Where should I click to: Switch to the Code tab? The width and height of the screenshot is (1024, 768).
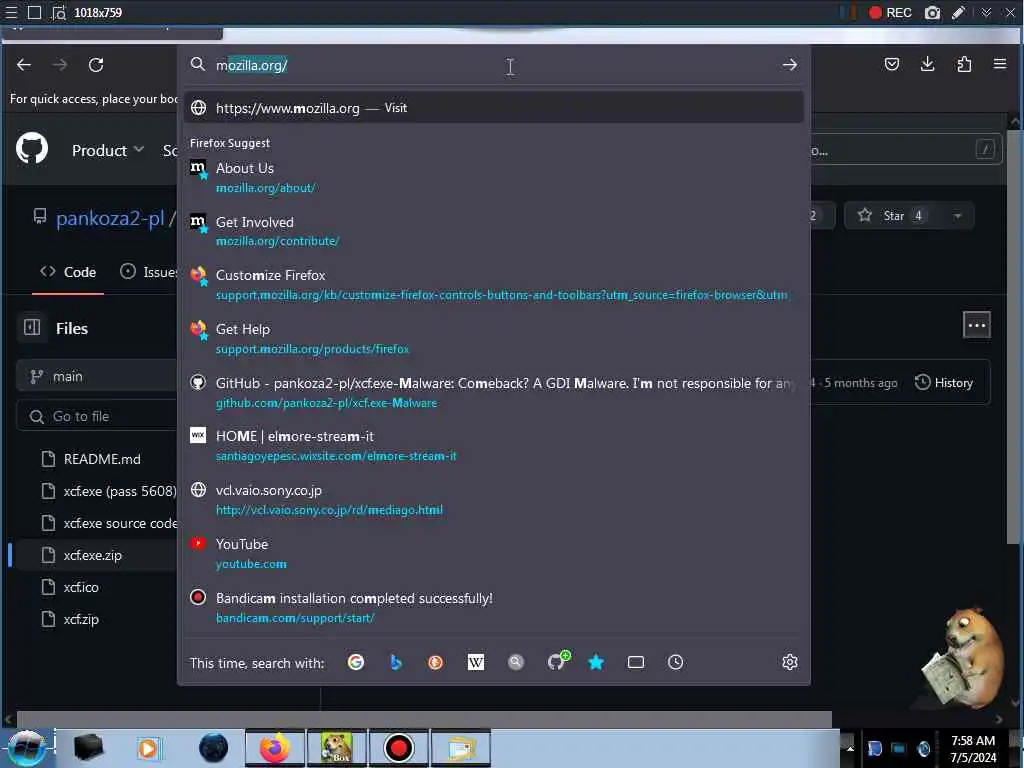click(68, 272)
